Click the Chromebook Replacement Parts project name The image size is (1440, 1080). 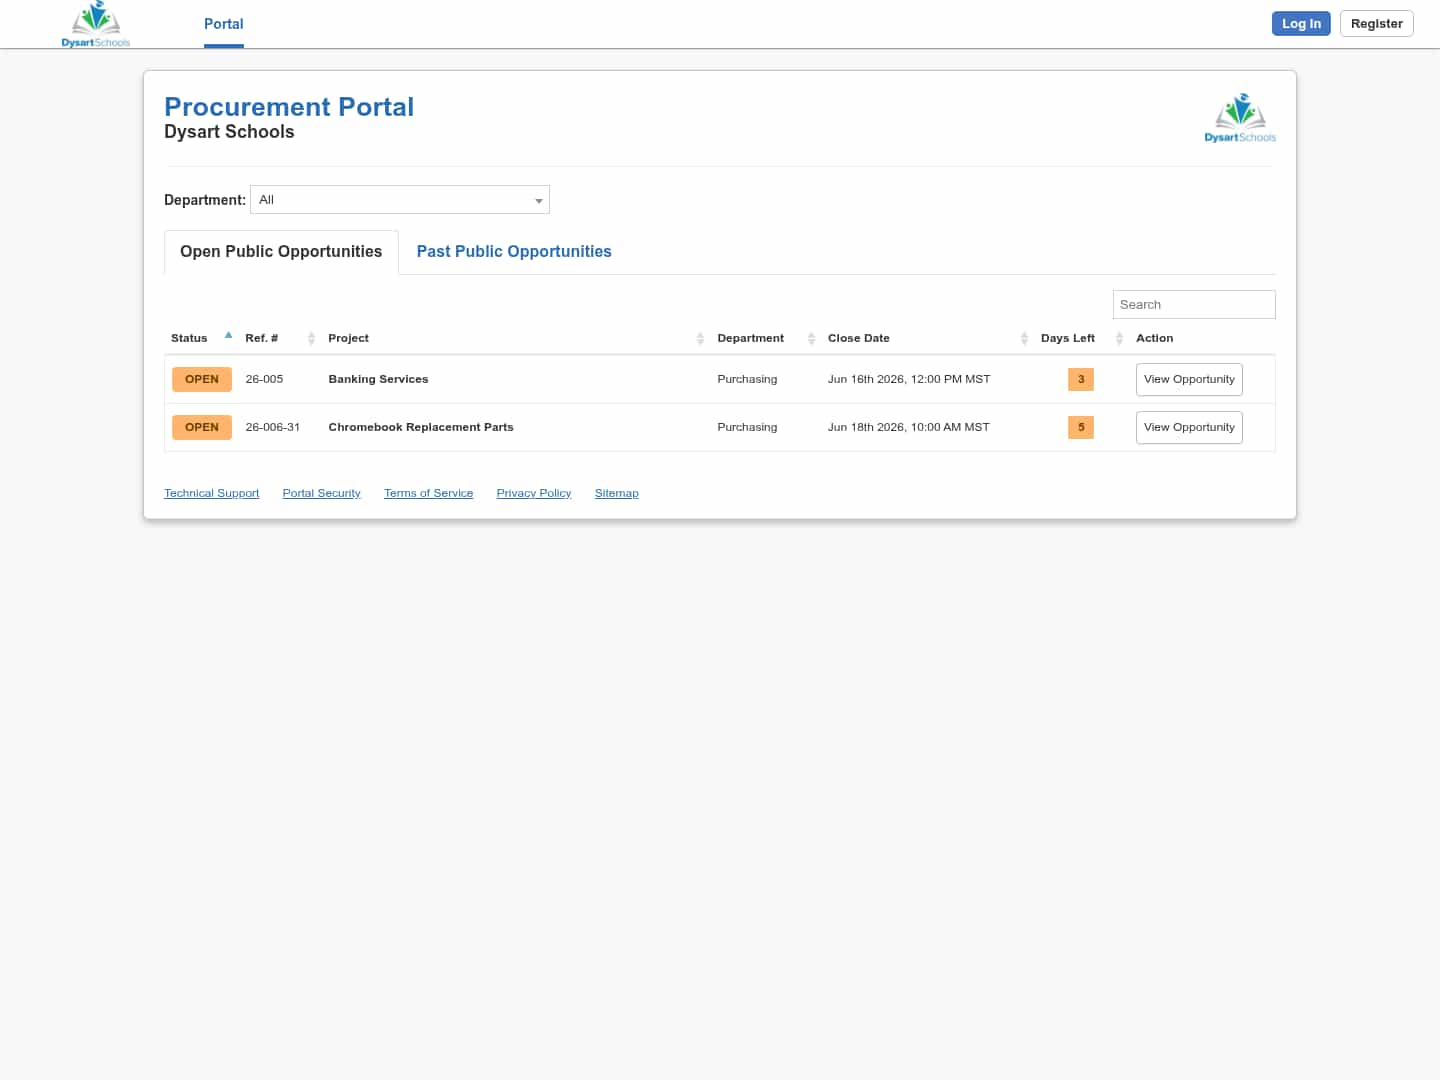point(421,428)
